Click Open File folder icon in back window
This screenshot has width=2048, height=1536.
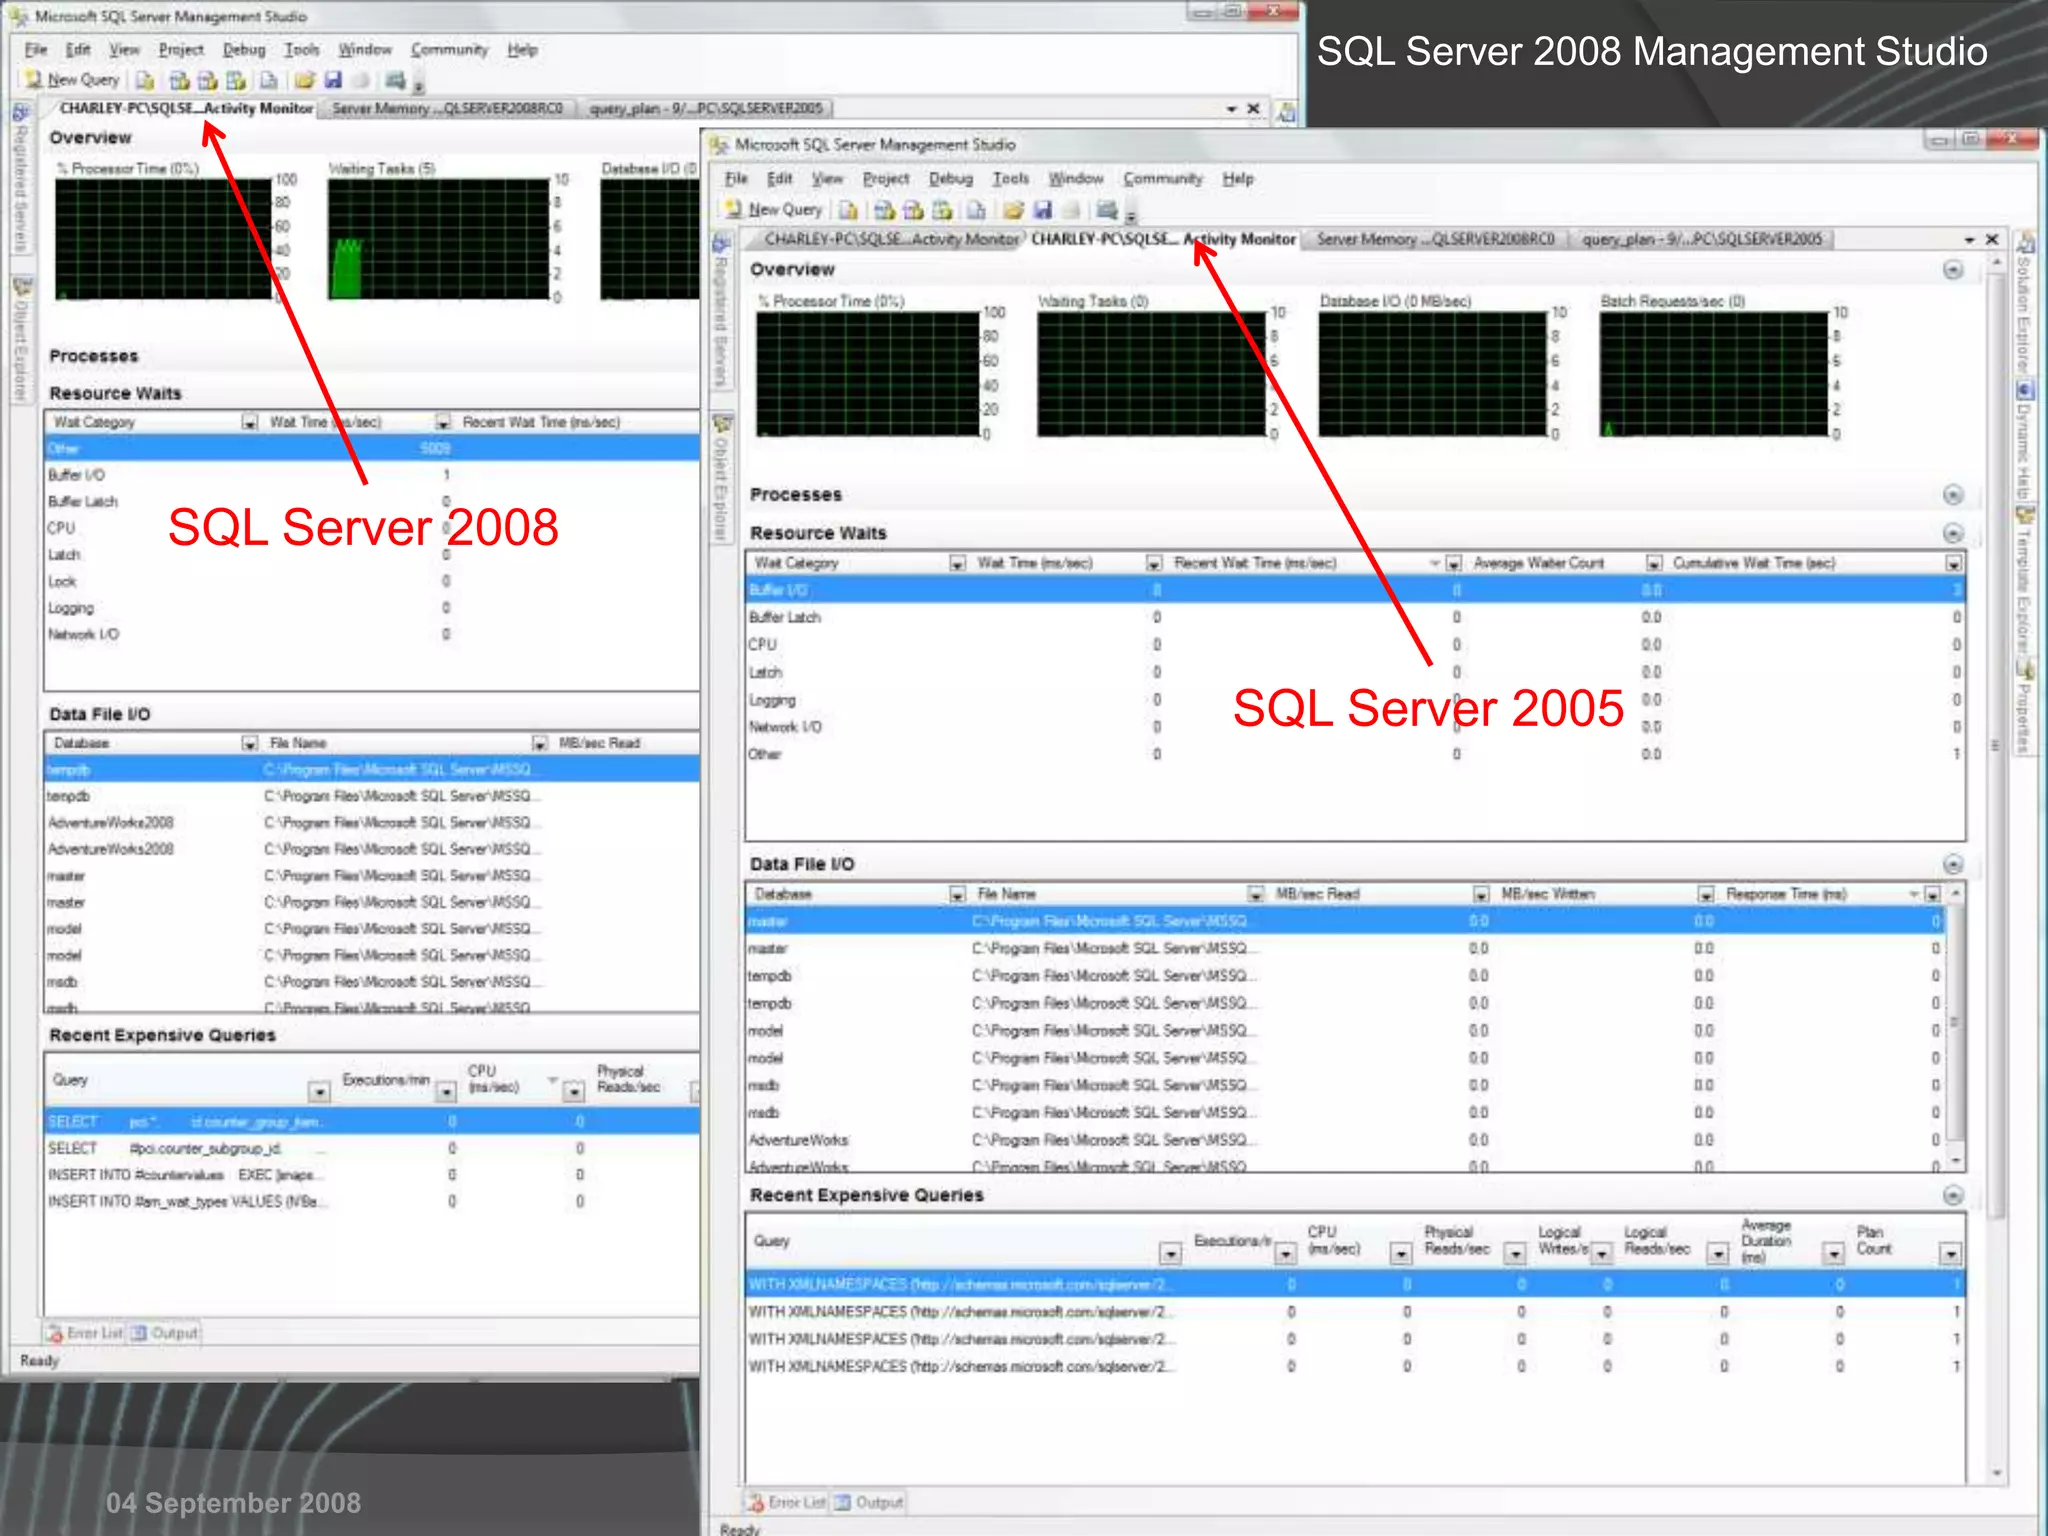(305, 80)
